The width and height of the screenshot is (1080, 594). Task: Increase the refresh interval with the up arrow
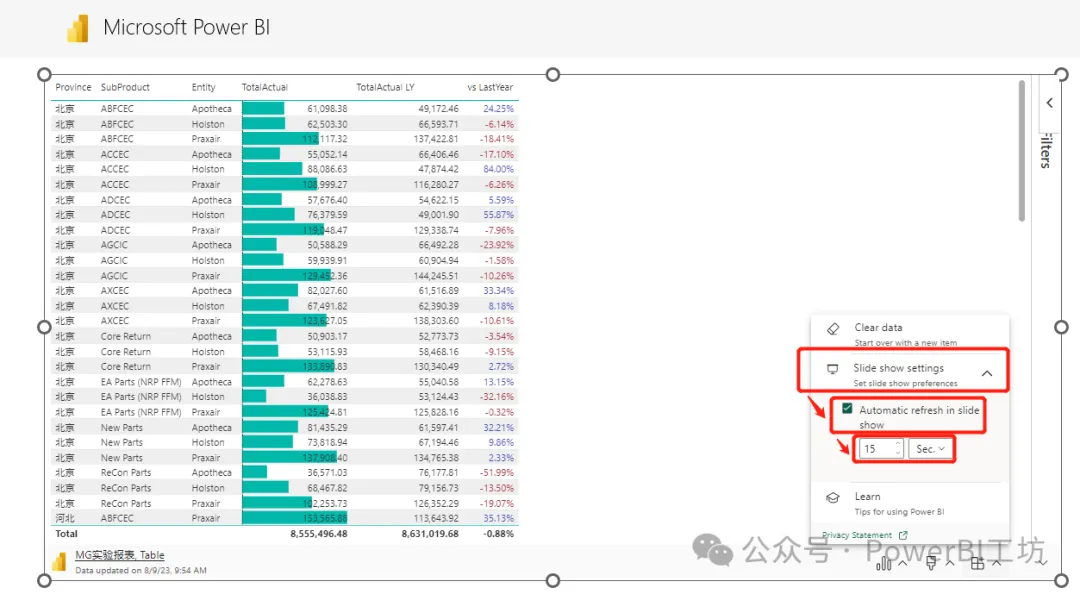click(897, 444)
